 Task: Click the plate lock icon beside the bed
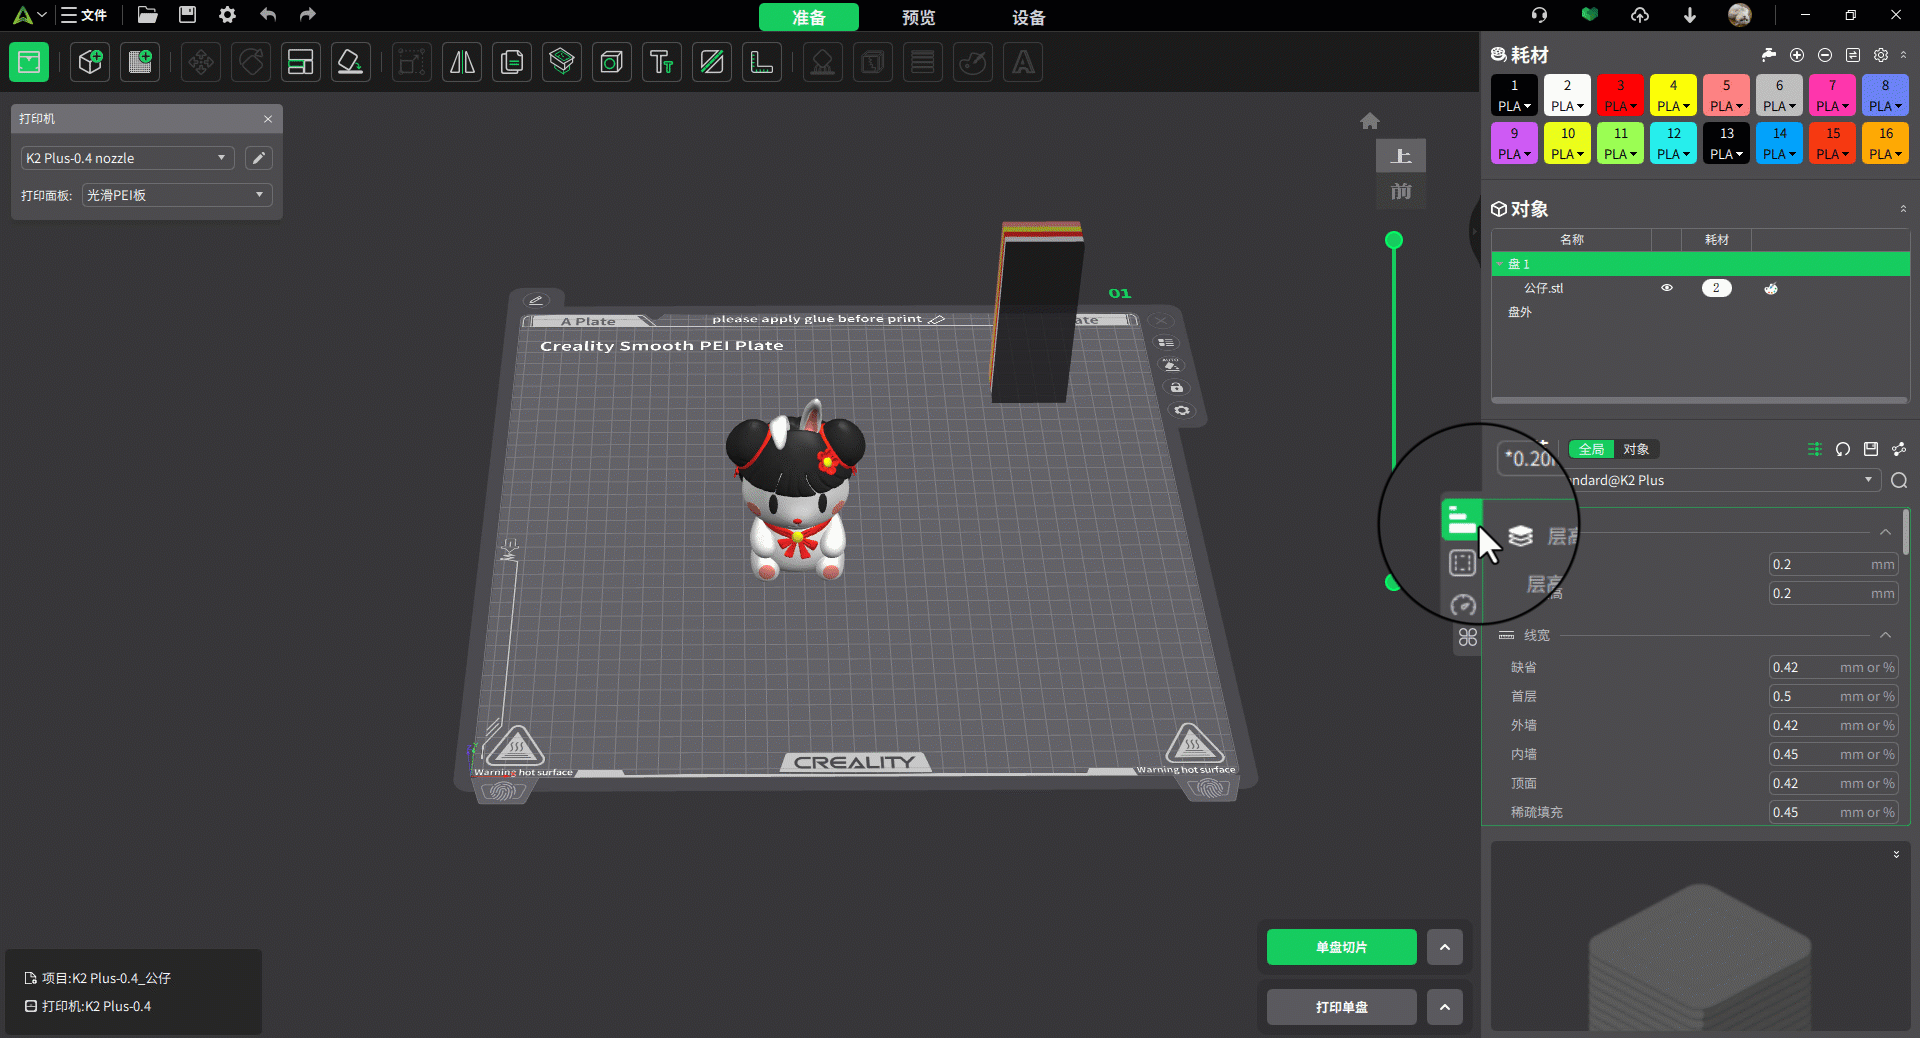(1177, 387)
